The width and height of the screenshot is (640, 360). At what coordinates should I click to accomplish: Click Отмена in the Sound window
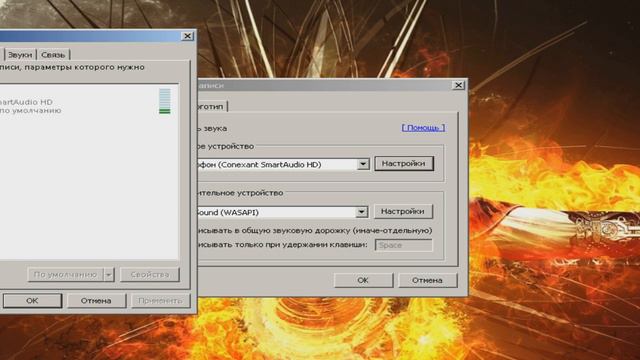point(96,300)
